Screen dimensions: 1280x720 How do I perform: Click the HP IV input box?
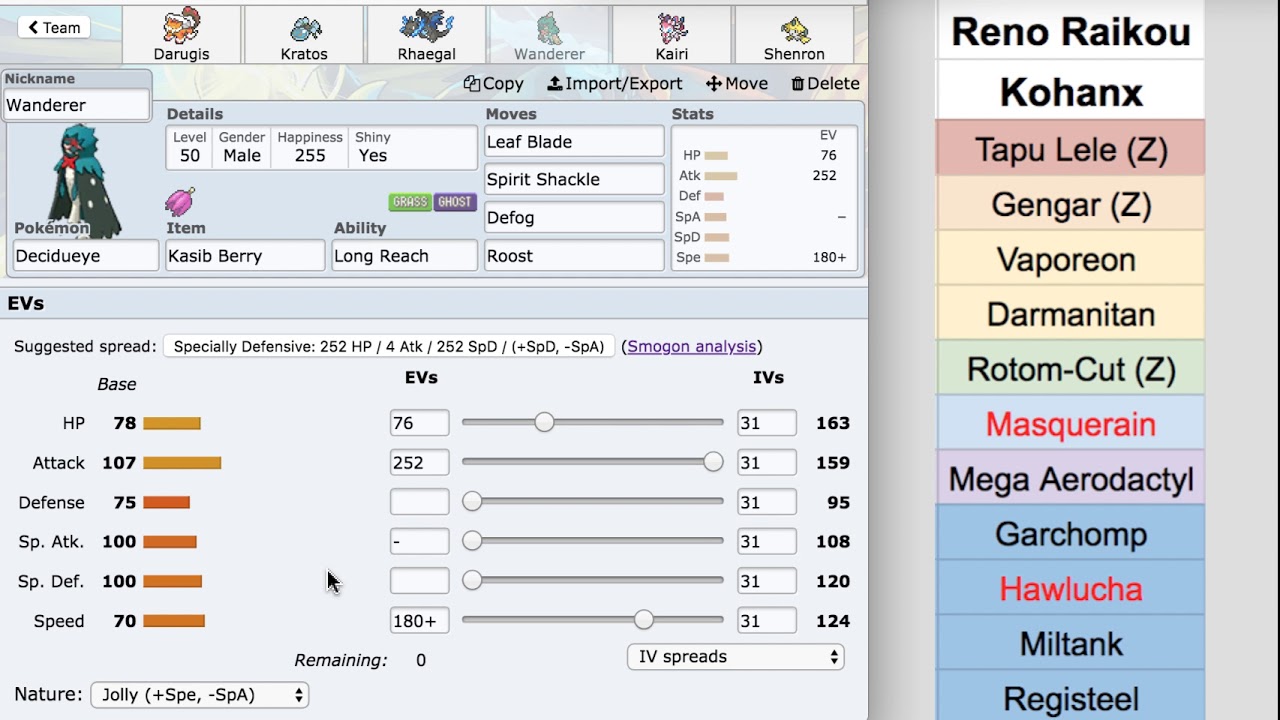coord(767,423)
